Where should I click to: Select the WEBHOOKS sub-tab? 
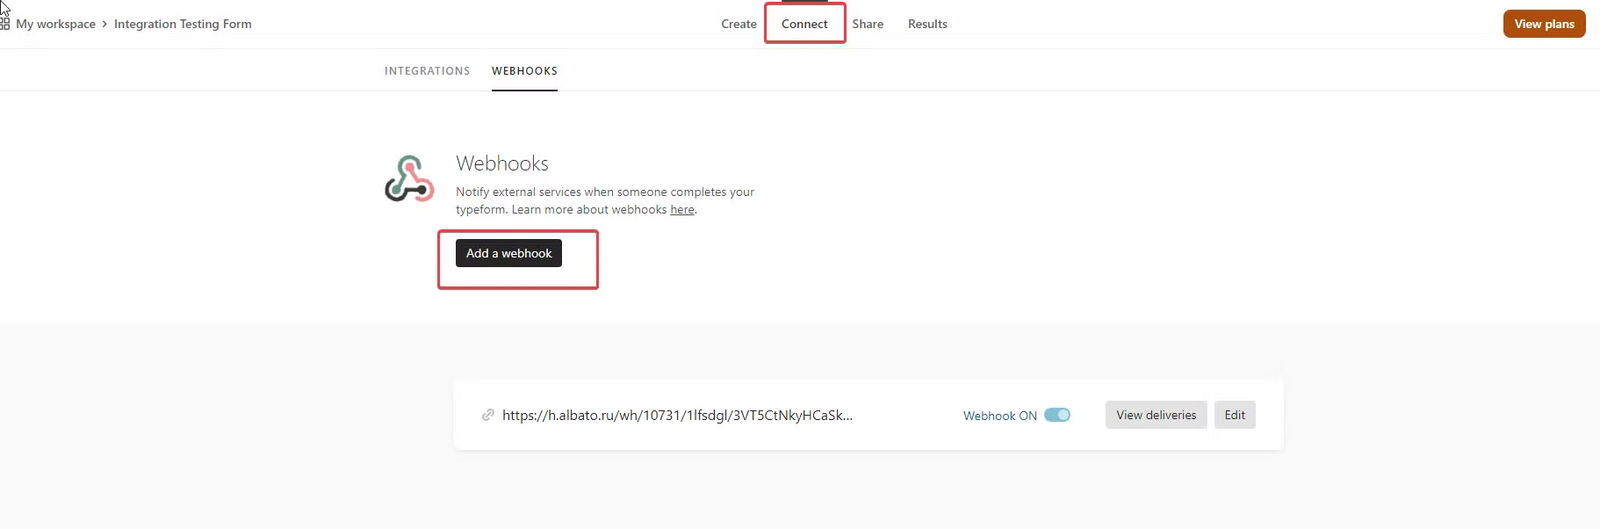pos(524,71)
